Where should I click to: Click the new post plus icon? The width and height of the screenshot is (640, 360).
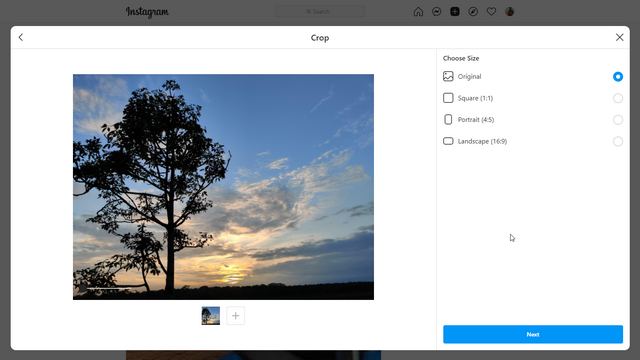455,11
